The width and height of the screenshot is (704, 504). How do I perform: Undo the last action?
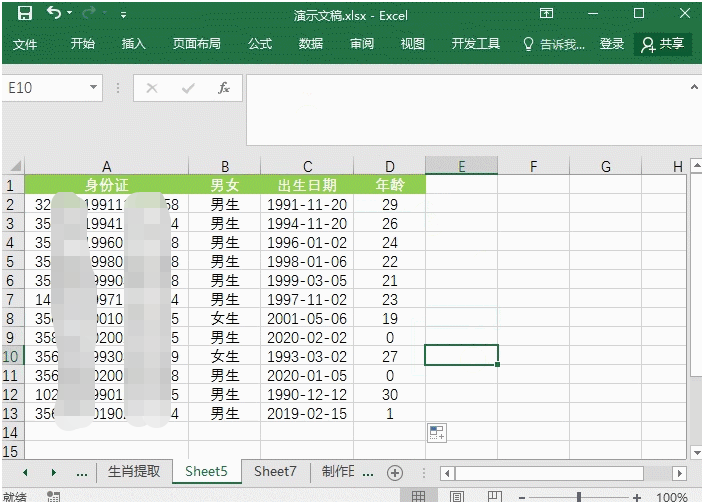pyautogui.click(x=53, y=13)
